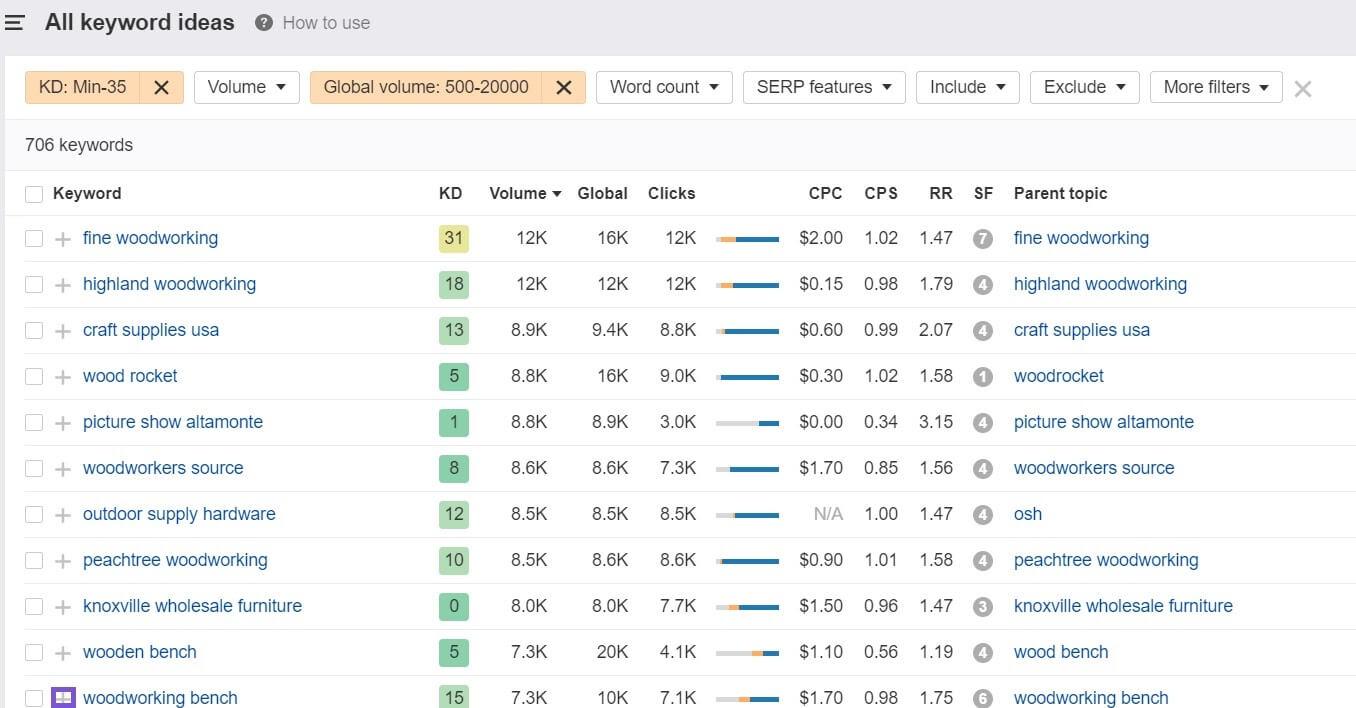
Task: Click the clicks distribution bar for wooden bench
Action: coord(747,653)
